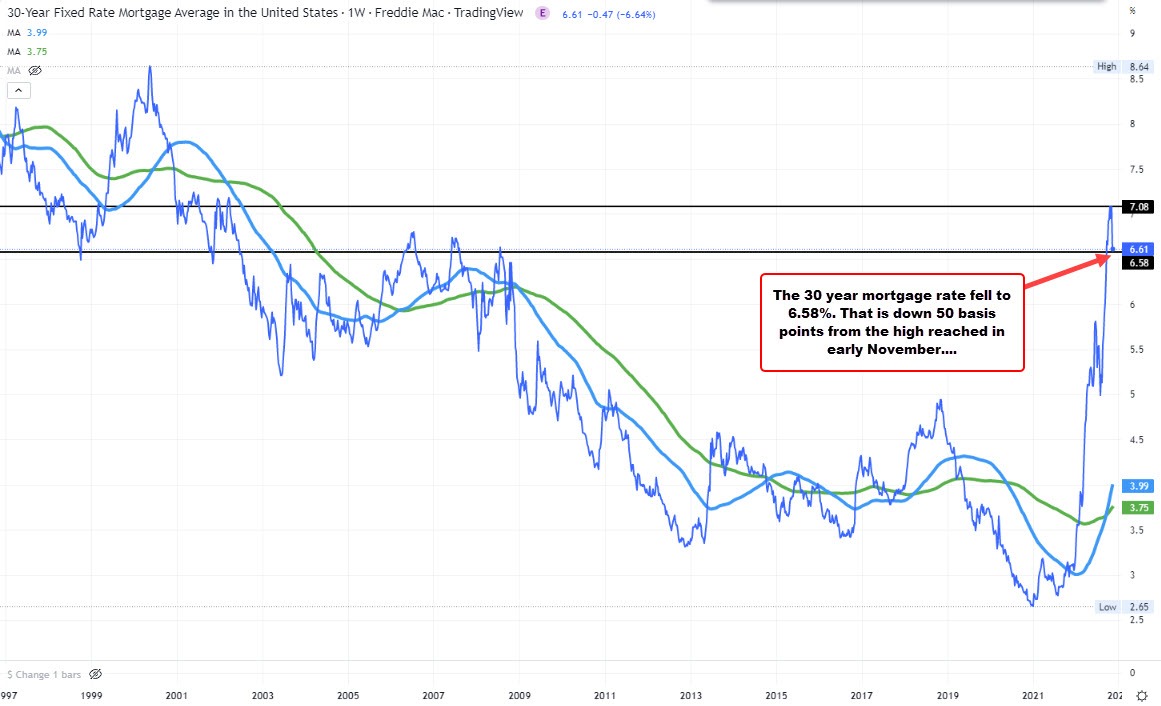Select the blue 6.61 last price tag
1161x706 pixels.
tap(1138, 249)
